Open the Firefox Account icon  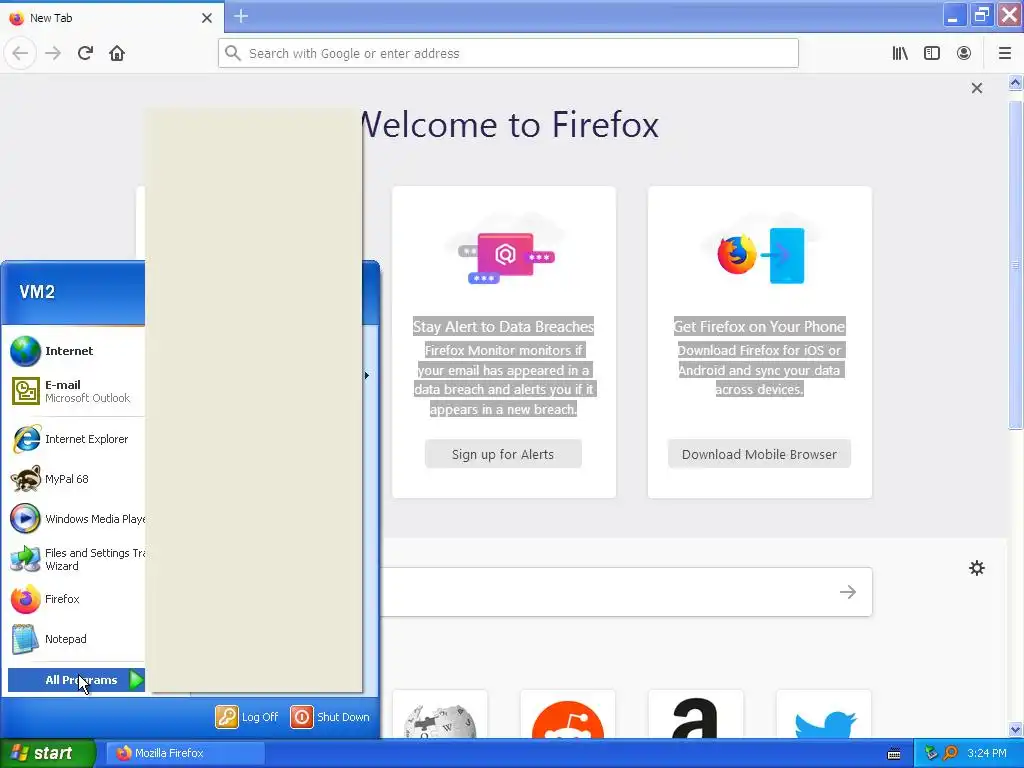click(x=964, y=53)
